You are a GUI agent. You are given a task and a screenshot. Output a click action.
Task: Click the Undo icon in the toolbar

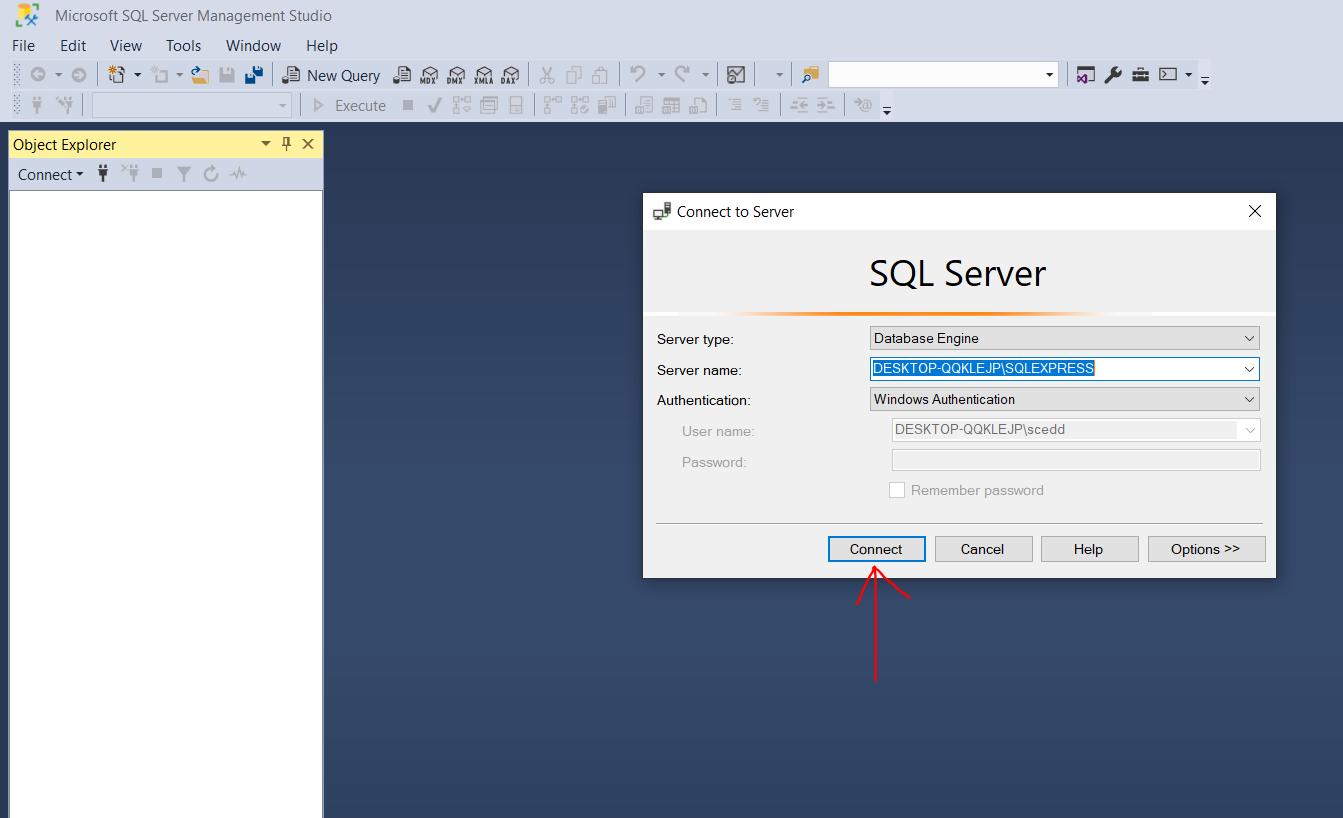(x=638, y=75)
